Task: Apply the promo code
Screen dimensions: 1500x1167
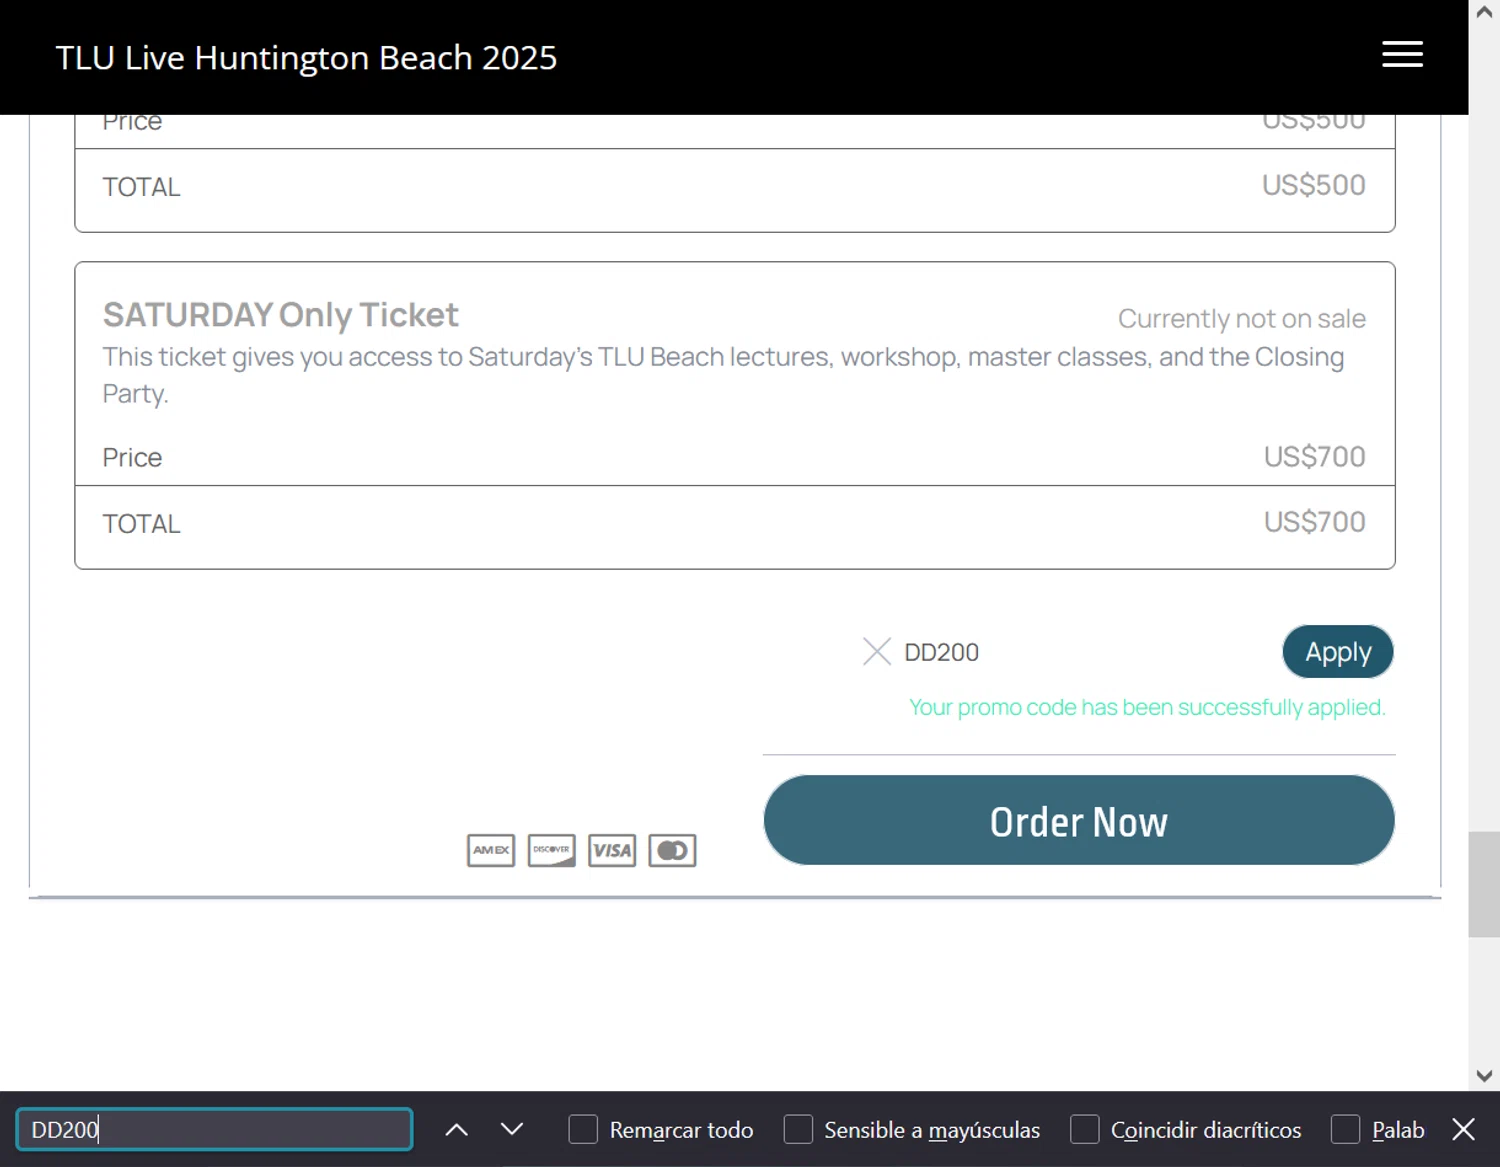Action: pos(1338,652)
